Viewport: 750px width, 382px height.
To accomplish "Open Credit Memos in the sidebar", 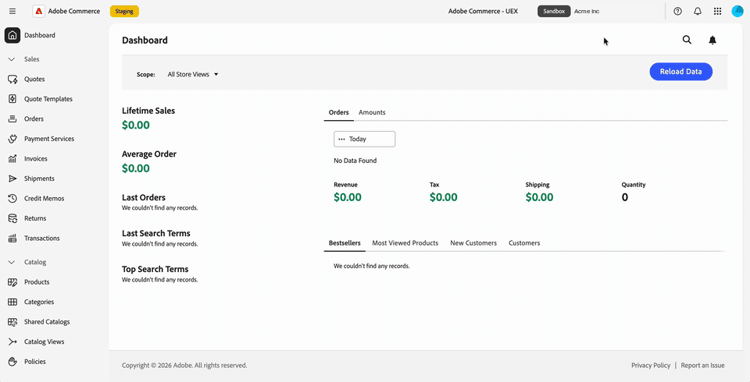I will (44, 198).
